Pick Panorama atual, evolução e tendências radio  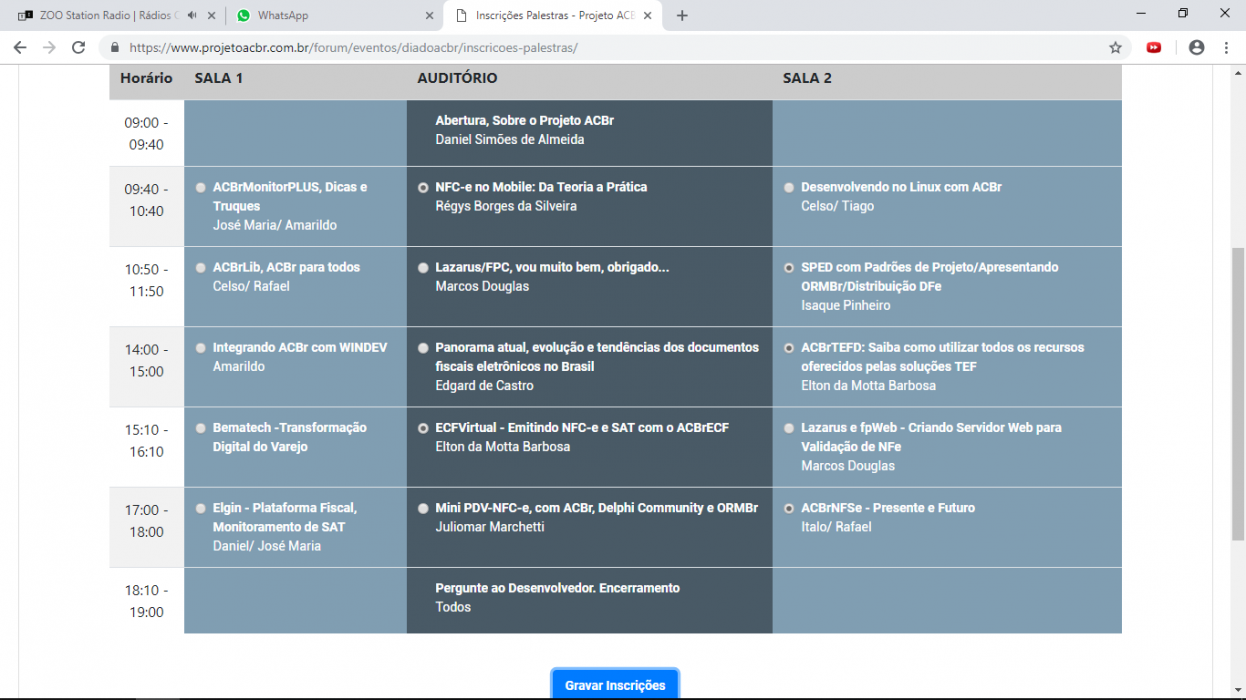point(423,347)
